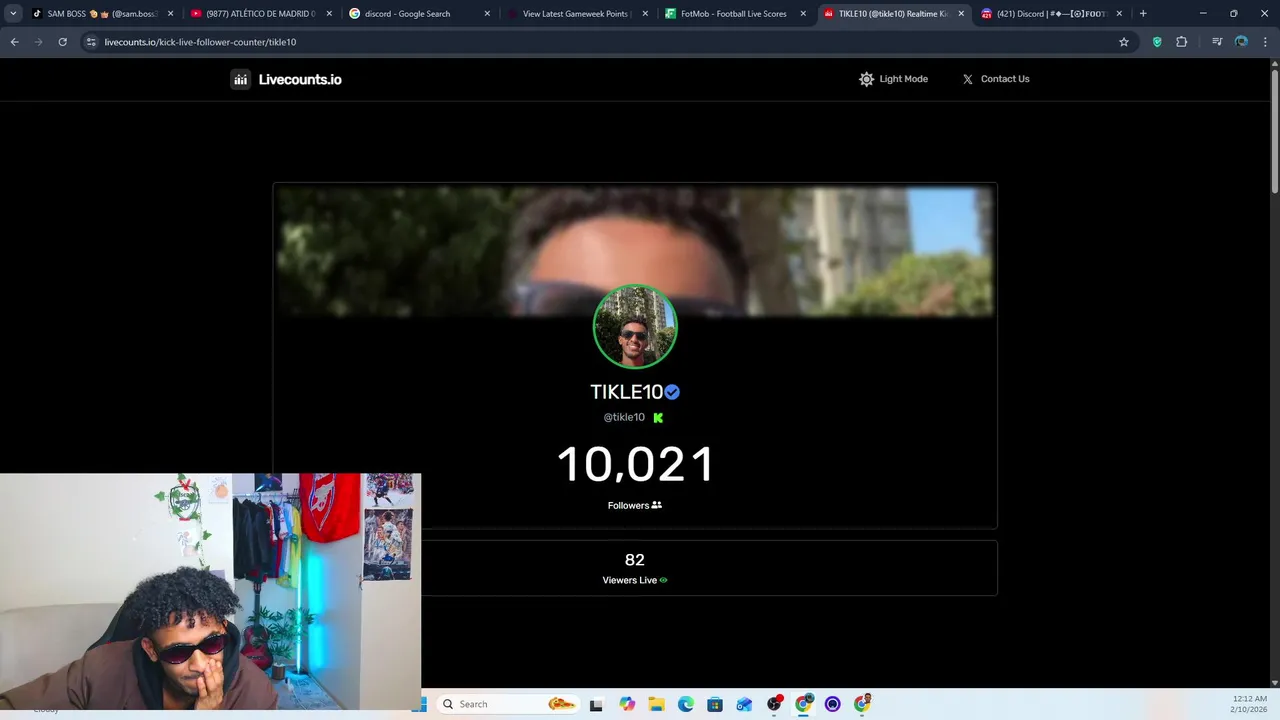The width and height of the screenshot is (1280, 720).
Task: Click the 82 live viewers number
Action: 635,560
